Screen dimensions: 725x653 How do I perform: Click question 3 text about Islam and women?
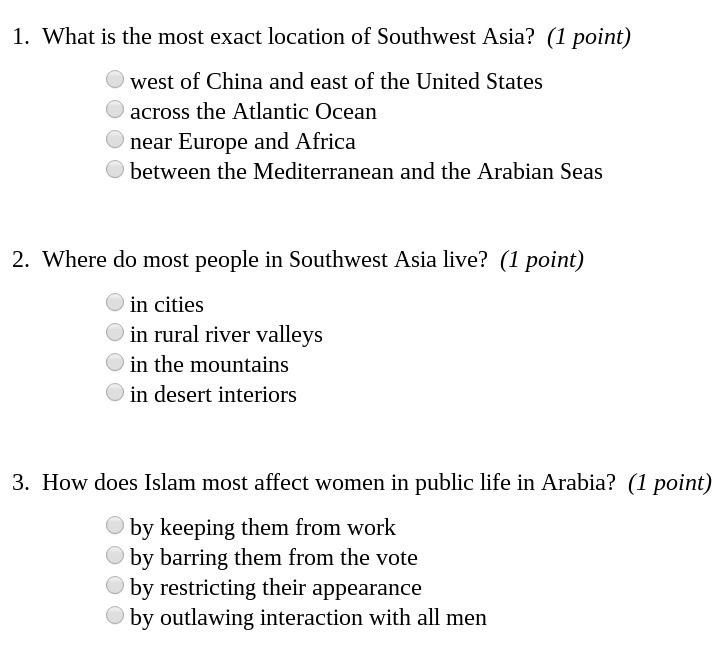click(x=329, y=483)
